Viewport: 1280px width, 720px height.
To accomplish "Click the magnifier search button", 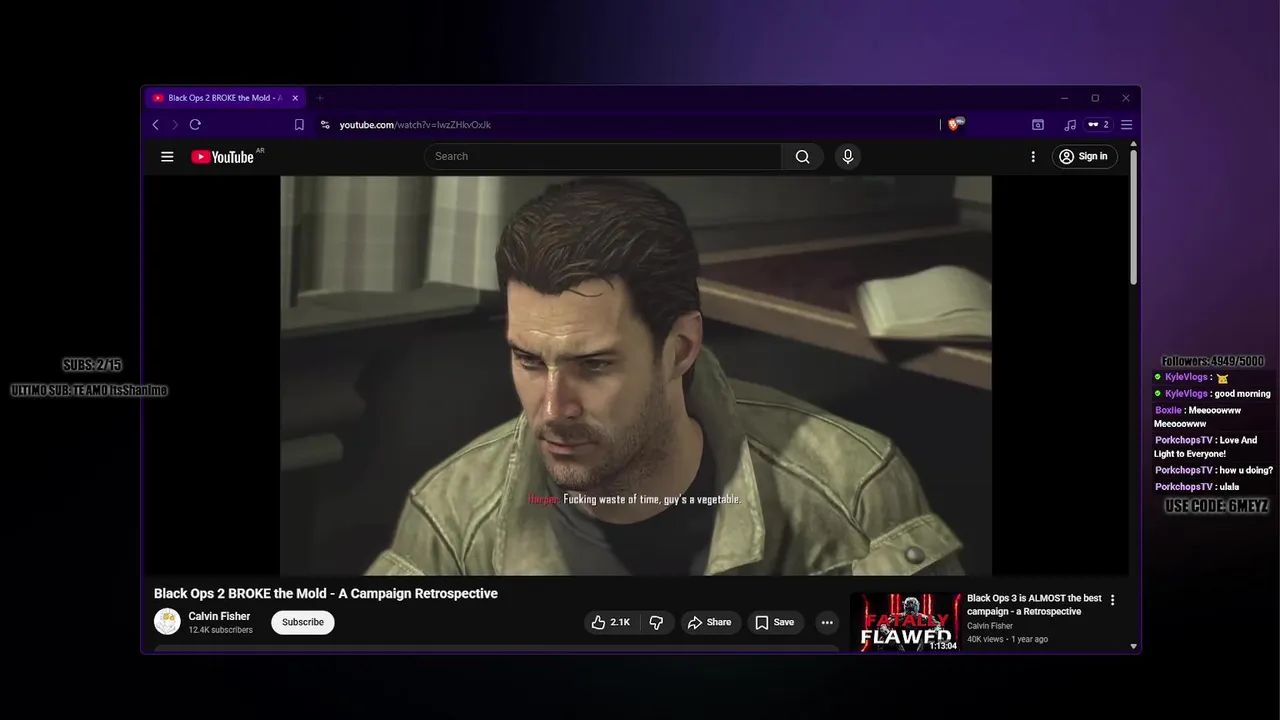I will coord(802,156).
